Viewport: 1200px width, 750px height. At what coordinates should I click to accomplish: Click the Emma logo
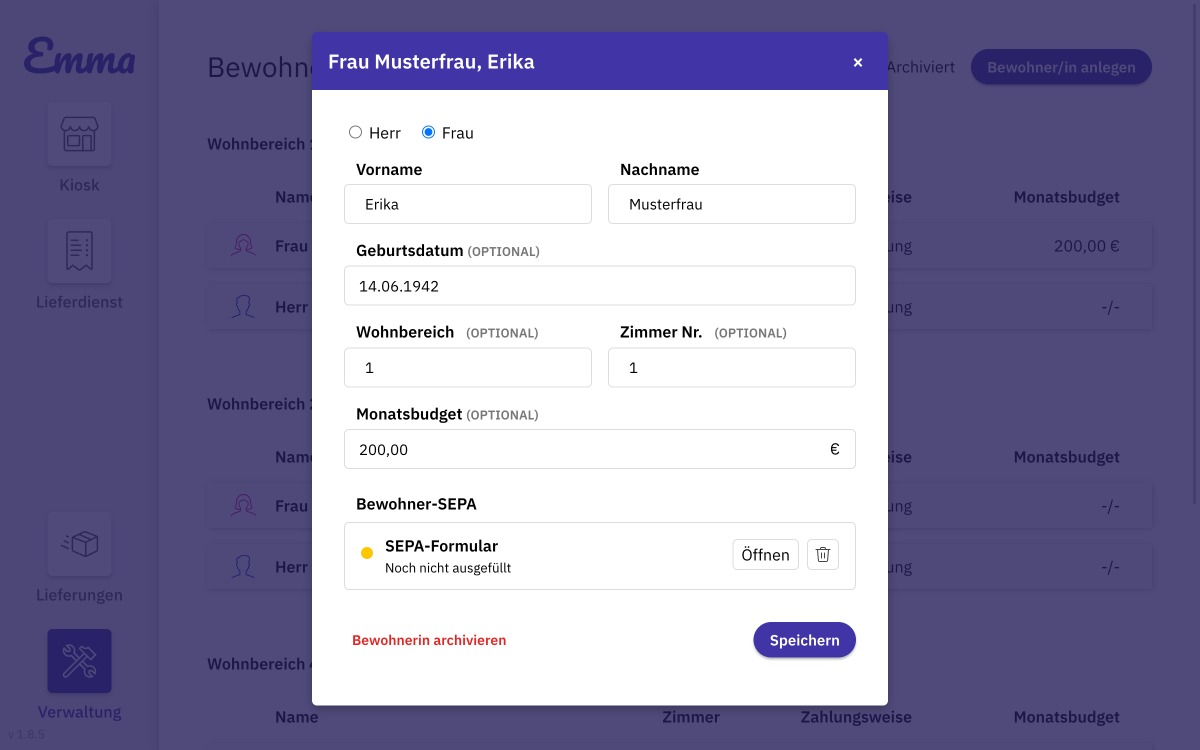click(79, 57)
